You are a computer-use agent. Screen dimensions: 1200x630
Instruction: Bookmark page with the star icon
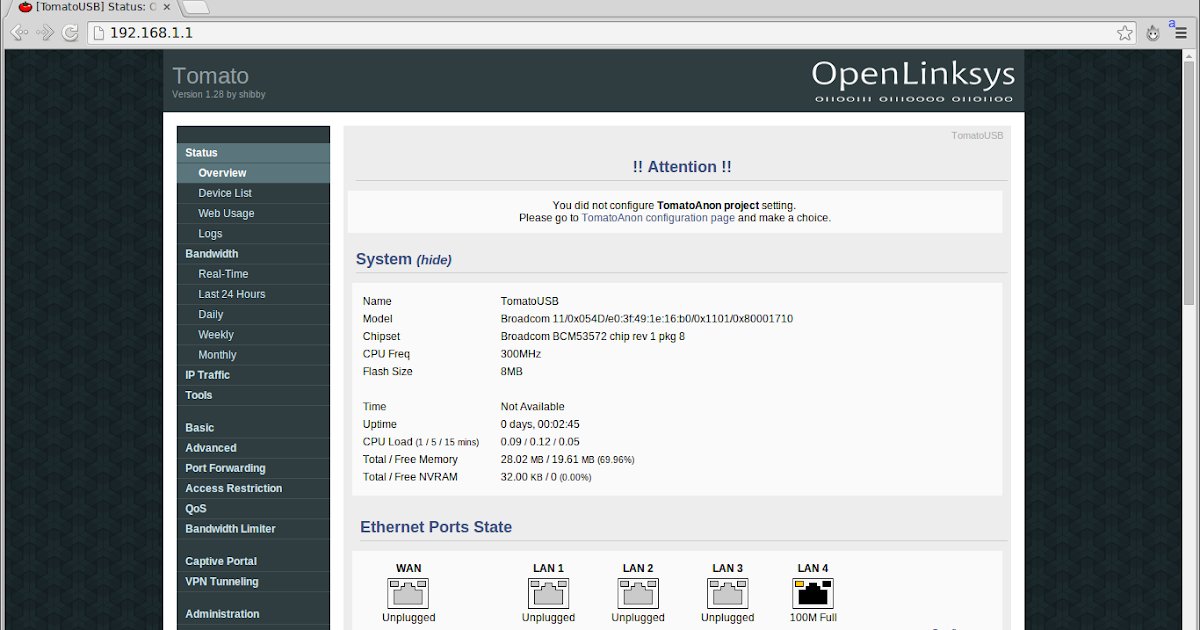tap(1125, 32)
